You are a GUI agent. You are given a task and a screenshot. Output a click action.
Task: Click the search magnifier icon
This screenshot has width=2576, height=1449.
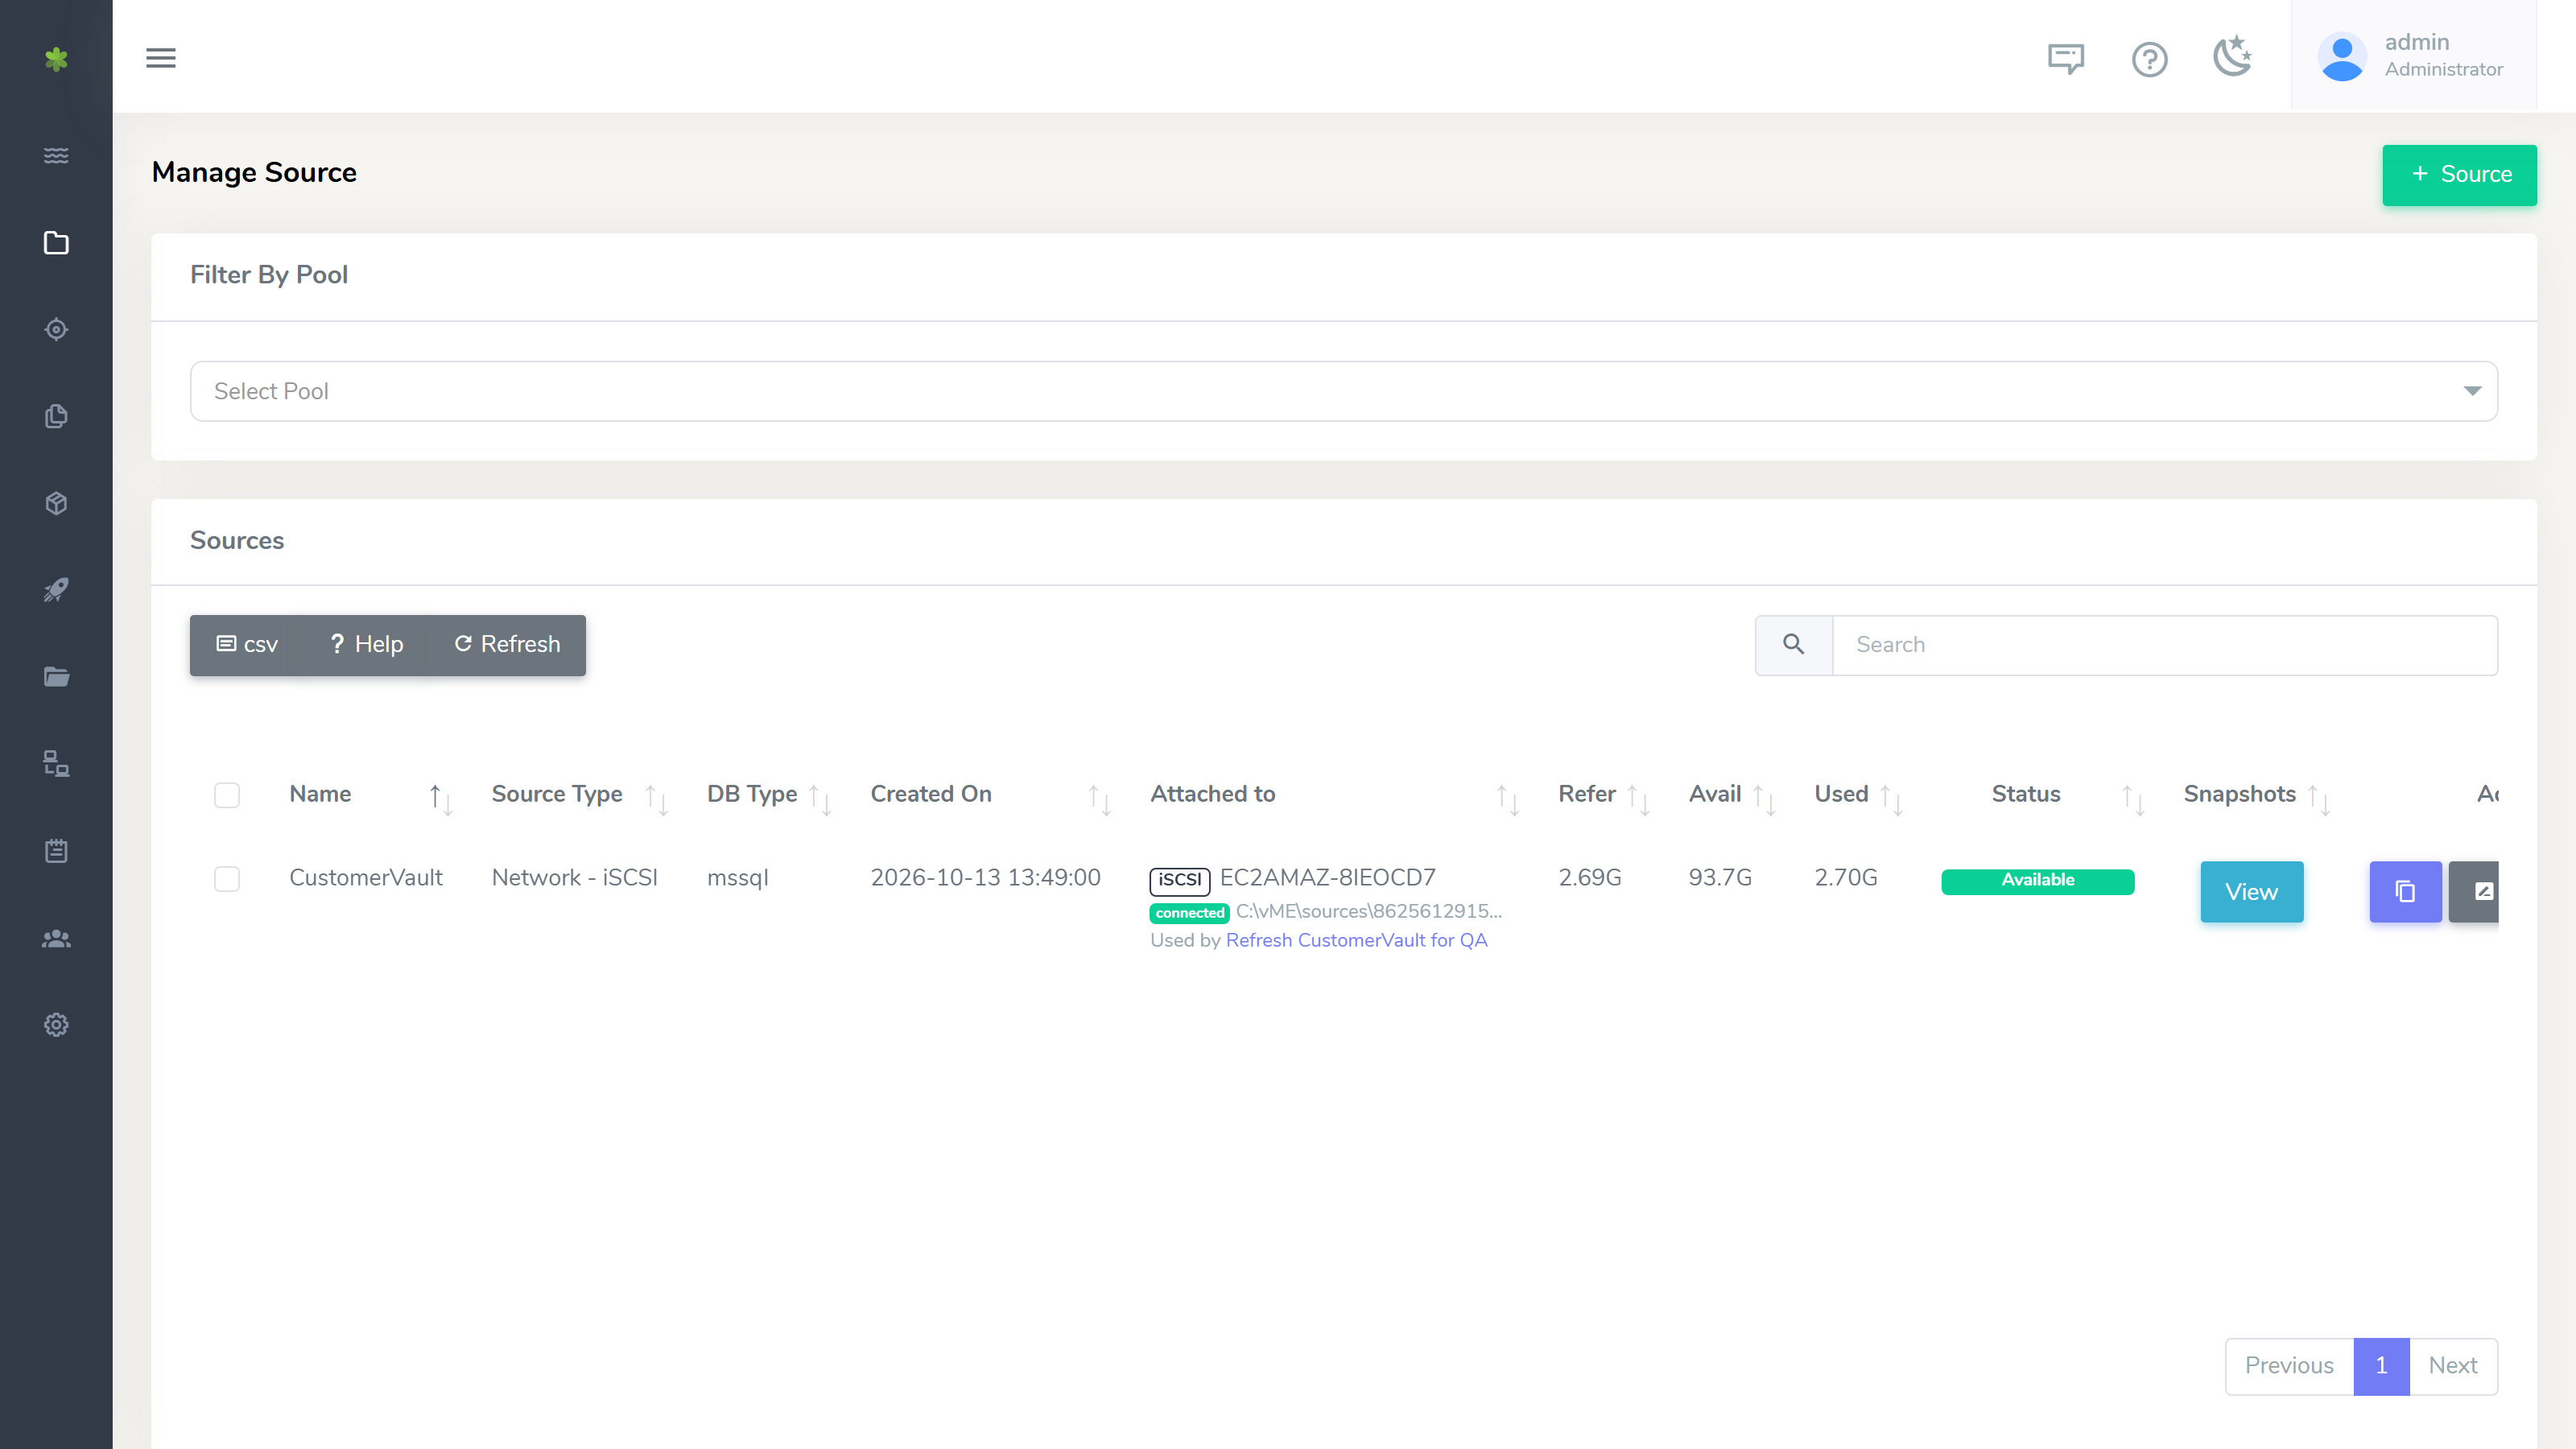pos(1793,645)
